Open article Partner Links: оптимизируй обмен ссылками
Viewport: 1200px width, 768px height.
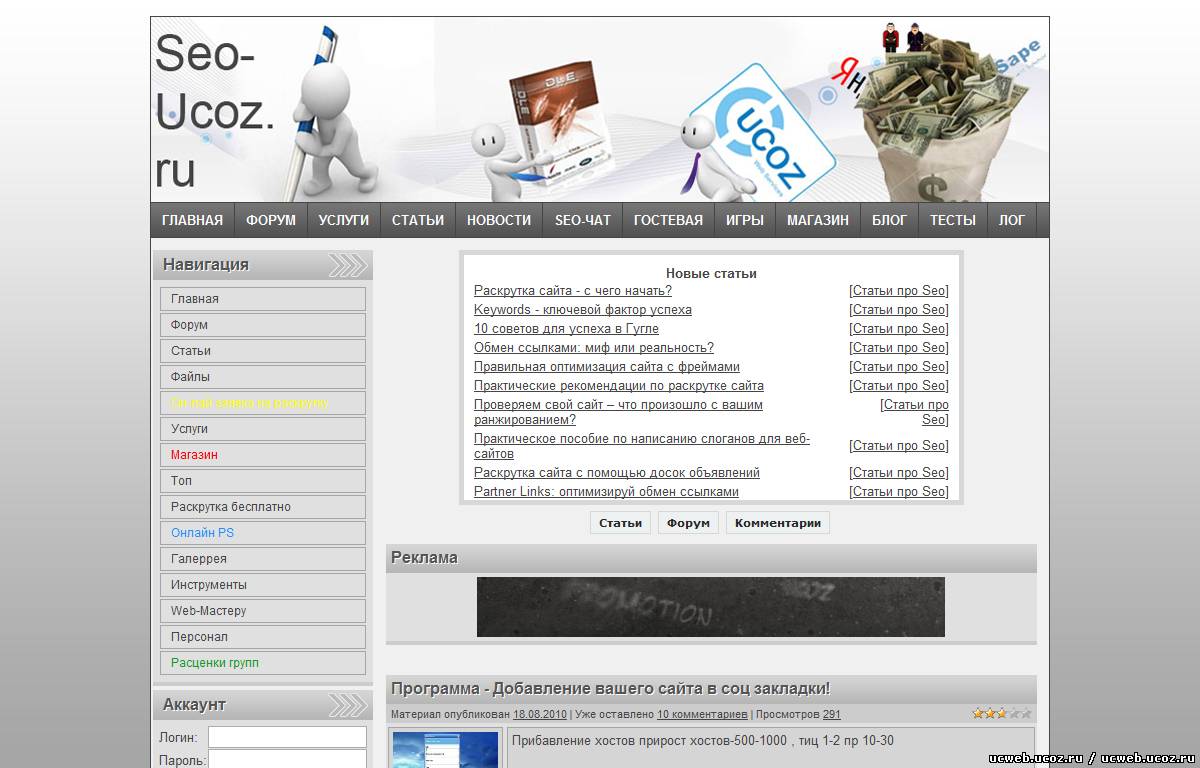tap(606, 492)
